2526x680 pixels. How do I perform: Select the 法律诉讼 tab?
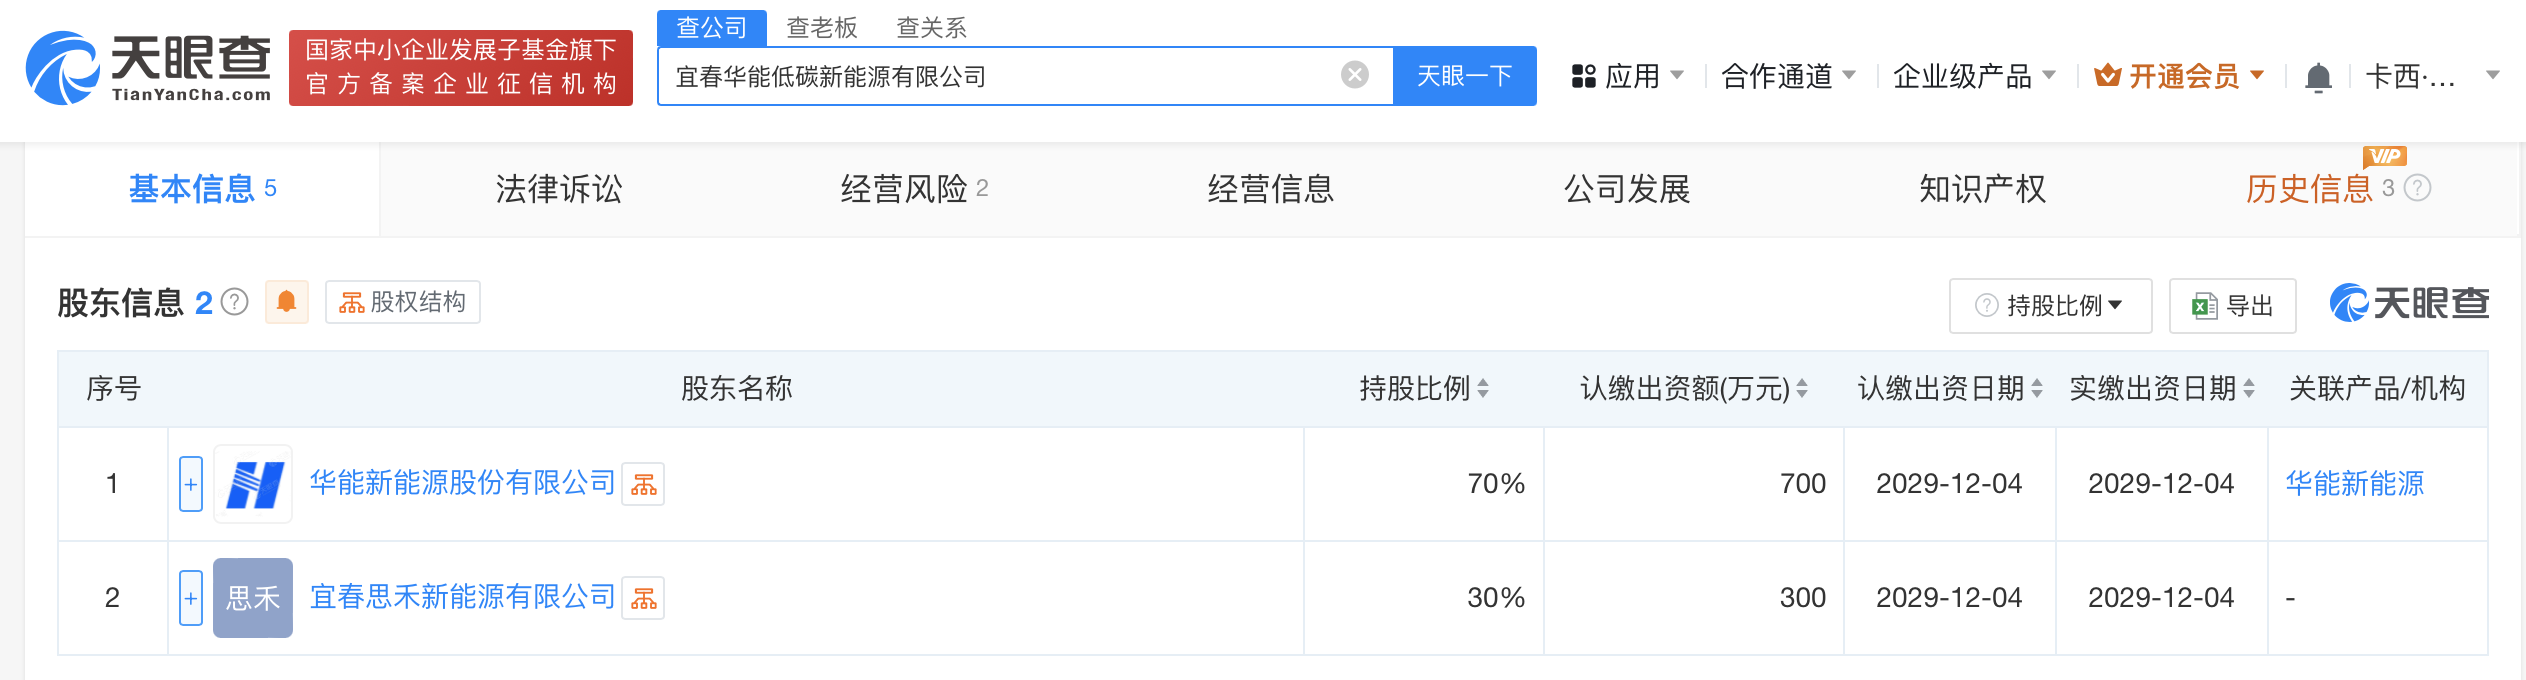[x=559, y=189]
